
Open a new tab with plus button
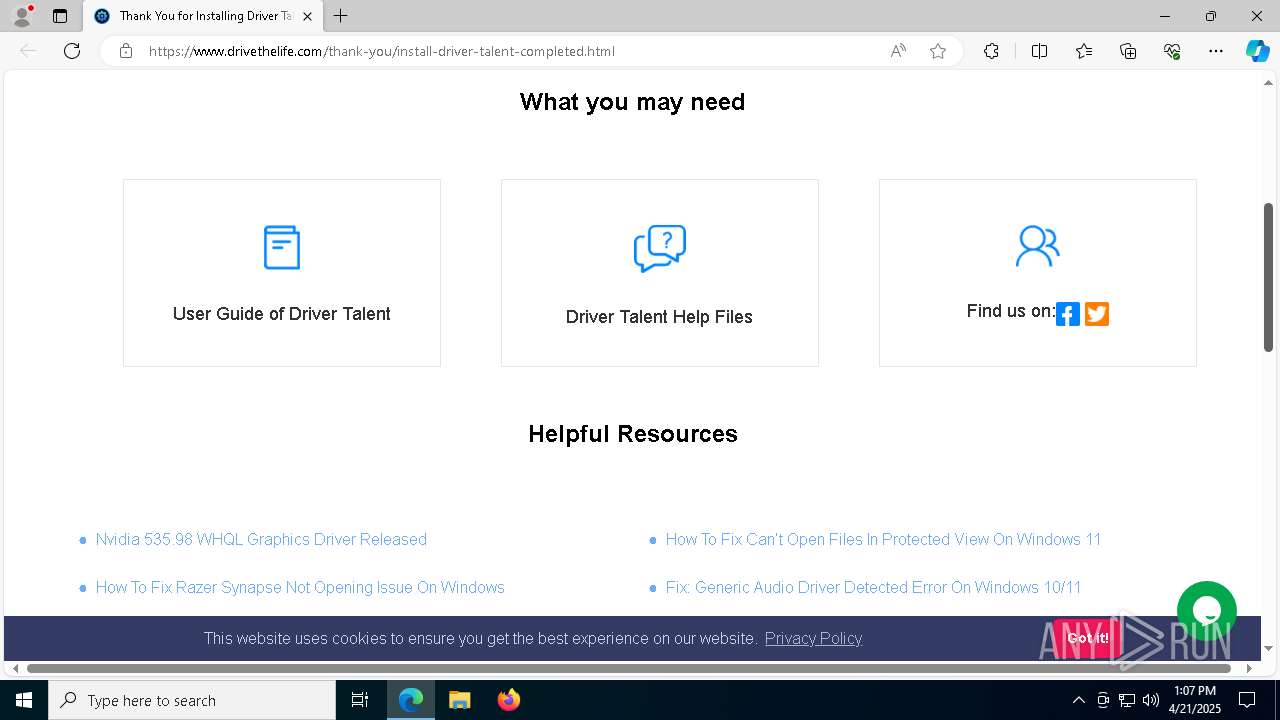click(x=341, y=16)
